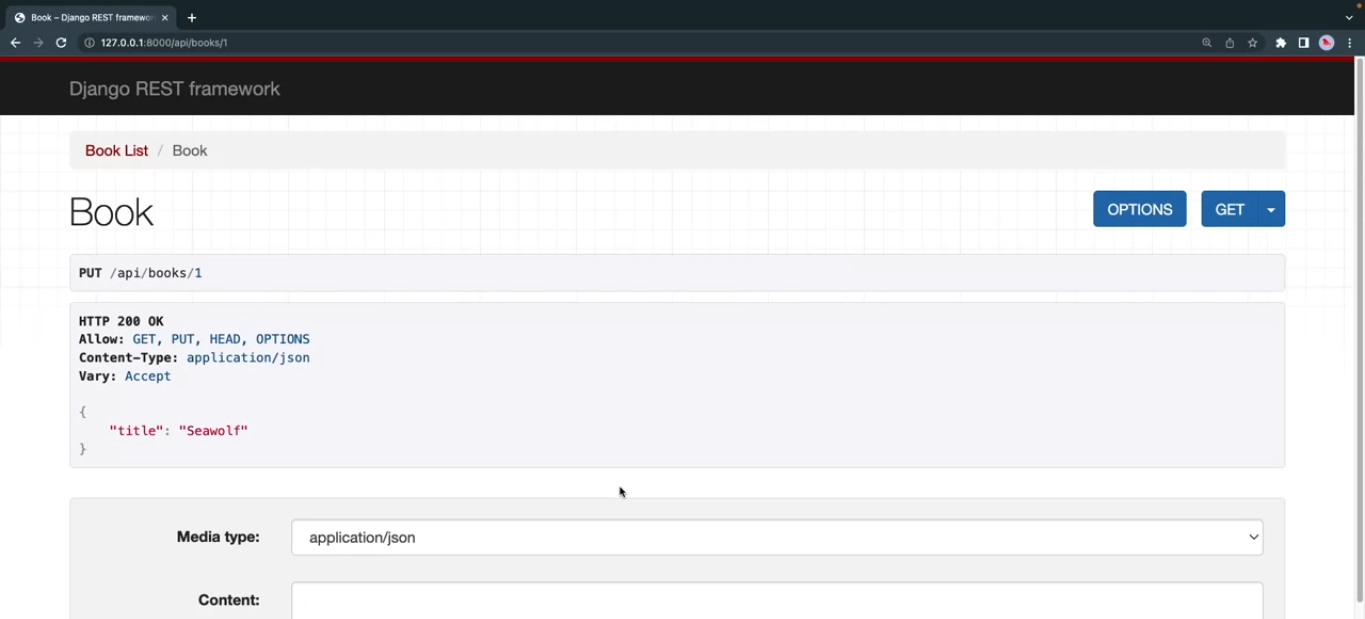Click the browser back arrow
Viewport: 1365px width, 619px height.
point(15,43)
